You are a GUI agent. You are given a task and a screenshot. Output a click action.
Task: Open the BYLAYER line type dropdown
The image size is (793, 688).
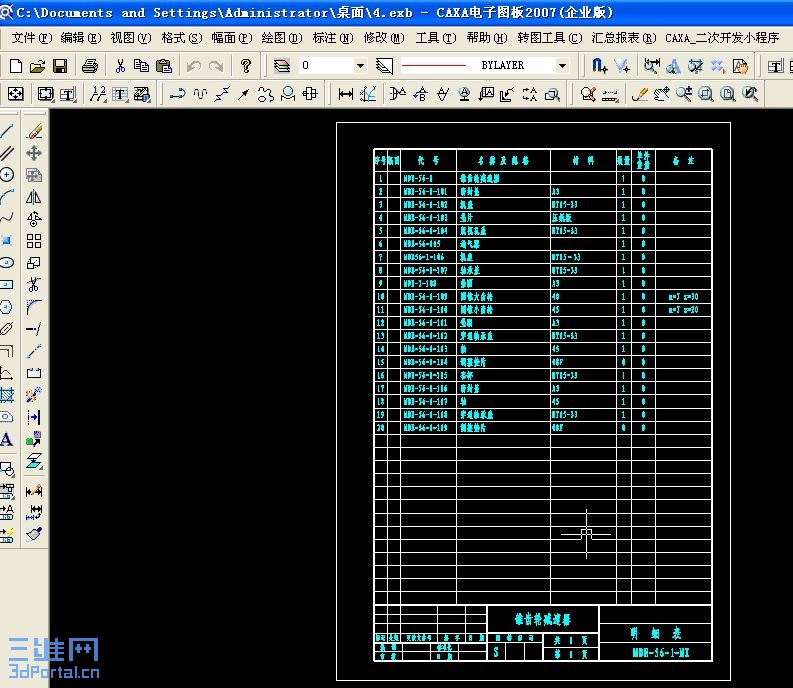(x=562, y=65)
